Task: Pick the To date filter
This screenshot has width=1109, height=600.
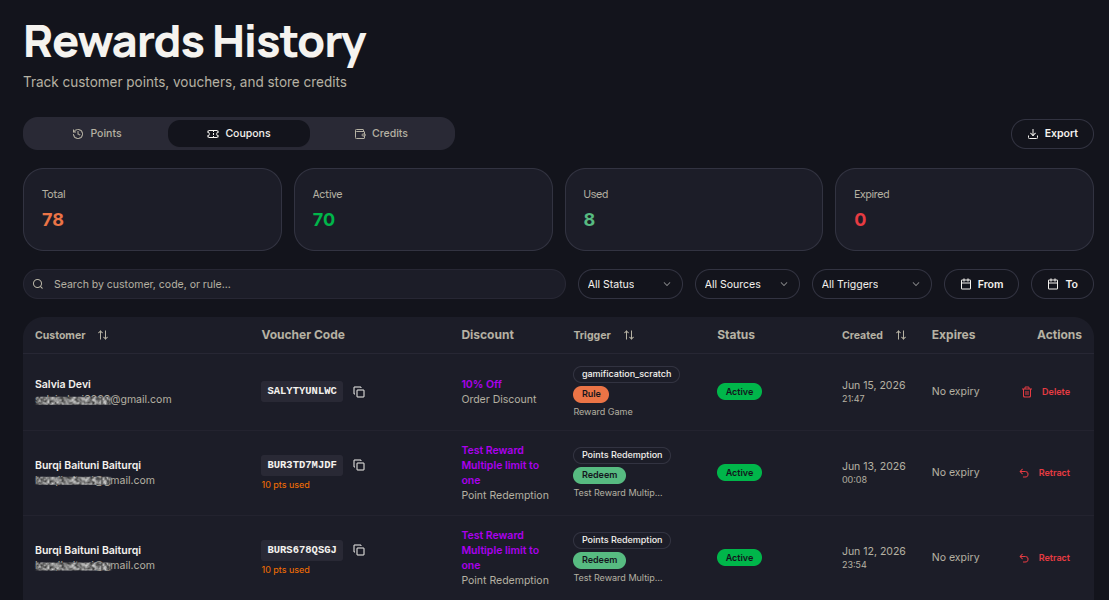Action: (x=1062, y=284)
